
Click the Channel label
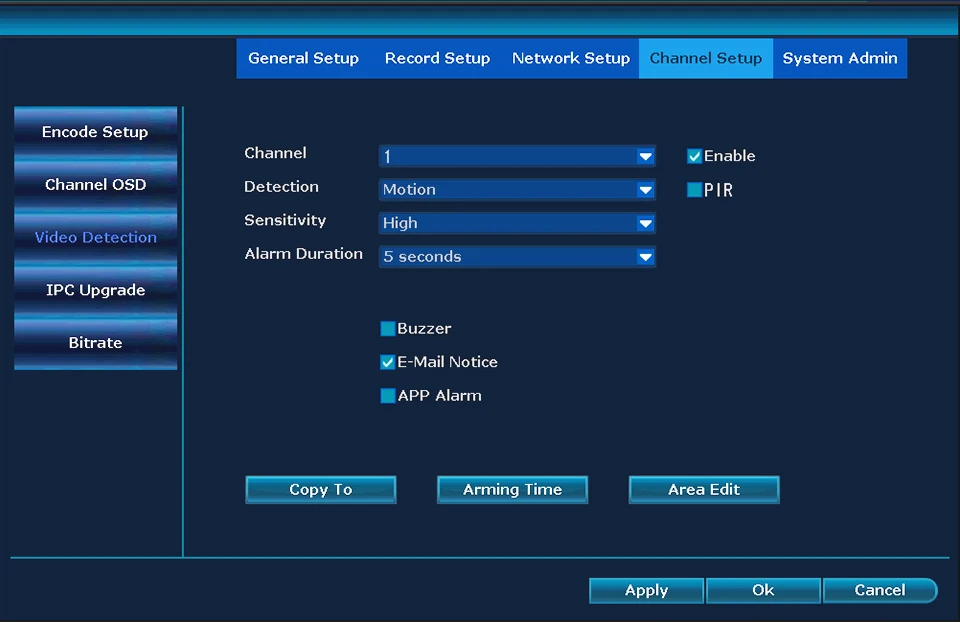point(276,153)
